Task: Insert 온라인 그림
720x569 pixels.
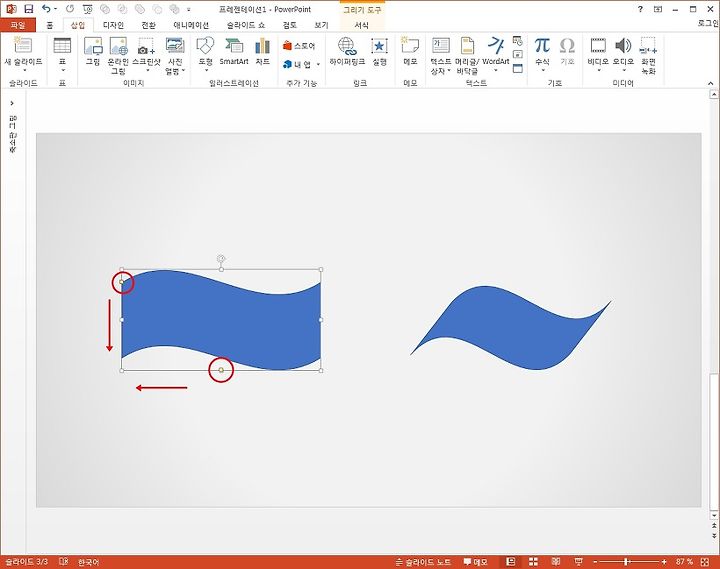Action: [x=118, y=55]
